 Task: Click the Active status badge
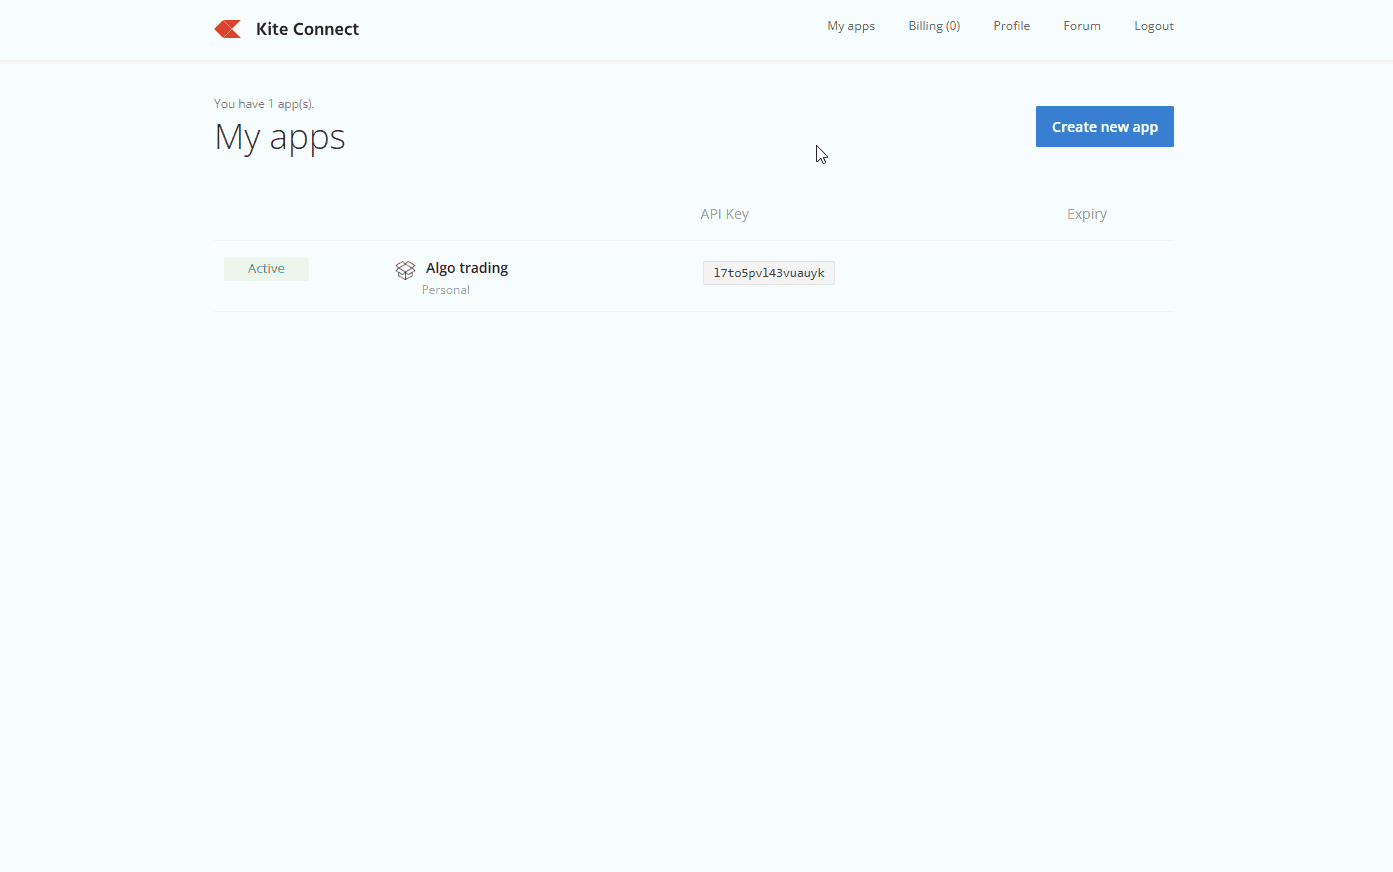click(266, 269)
